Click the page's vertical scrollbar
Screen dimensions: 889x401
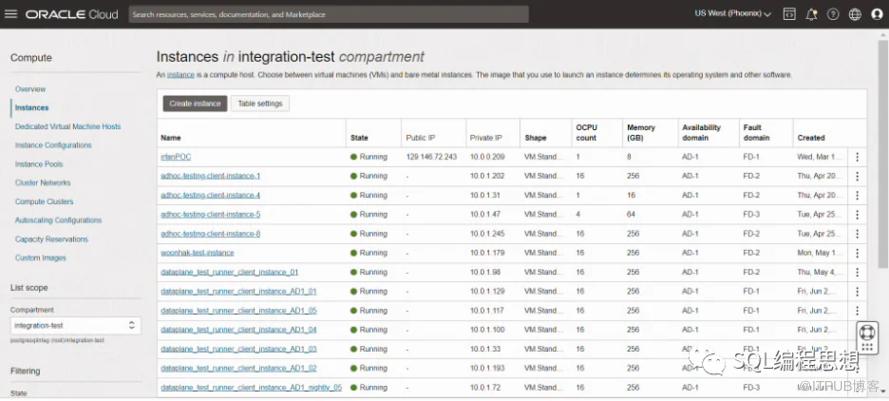coord(884,200)
